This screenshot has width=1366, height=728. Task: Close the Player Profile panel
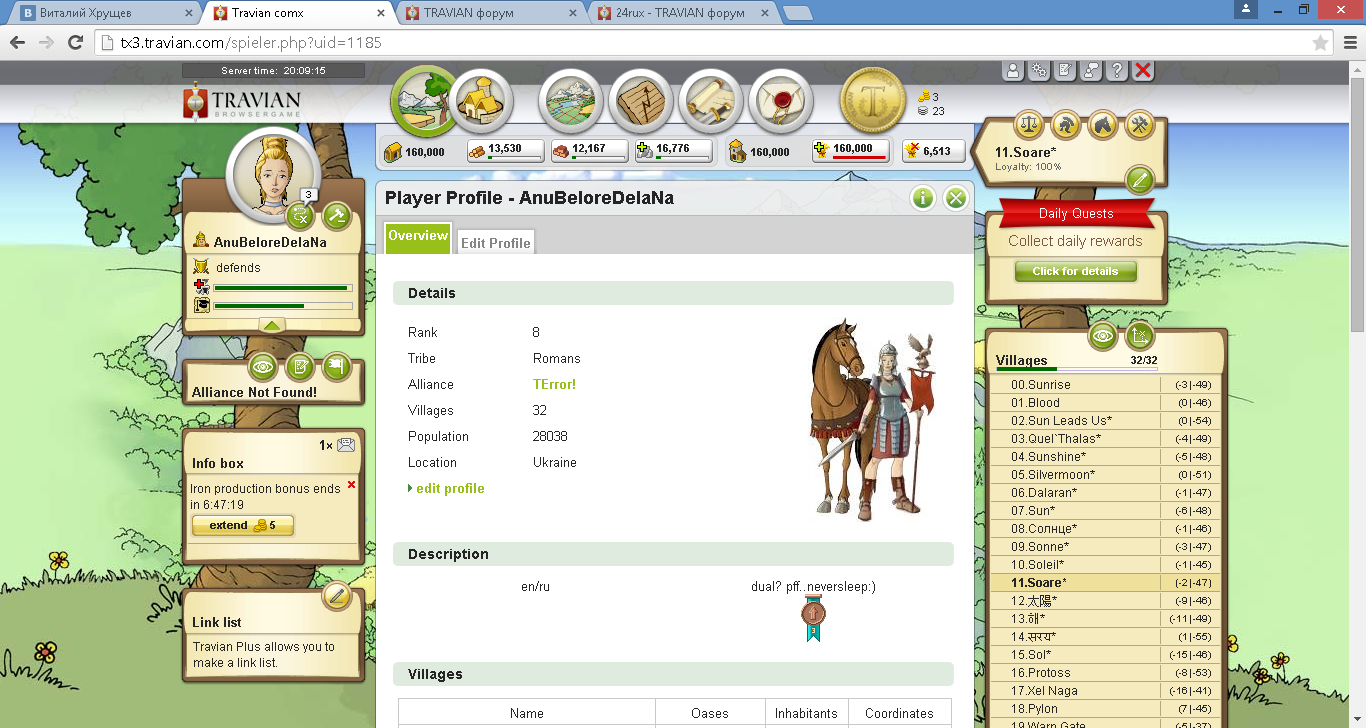tap(956, 198)
